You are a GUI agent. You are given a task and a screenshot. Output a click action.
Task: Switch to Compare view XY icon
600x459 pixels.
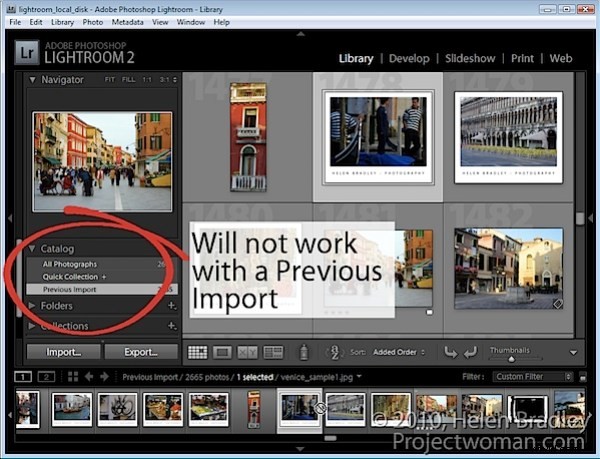tap(247, 352)
